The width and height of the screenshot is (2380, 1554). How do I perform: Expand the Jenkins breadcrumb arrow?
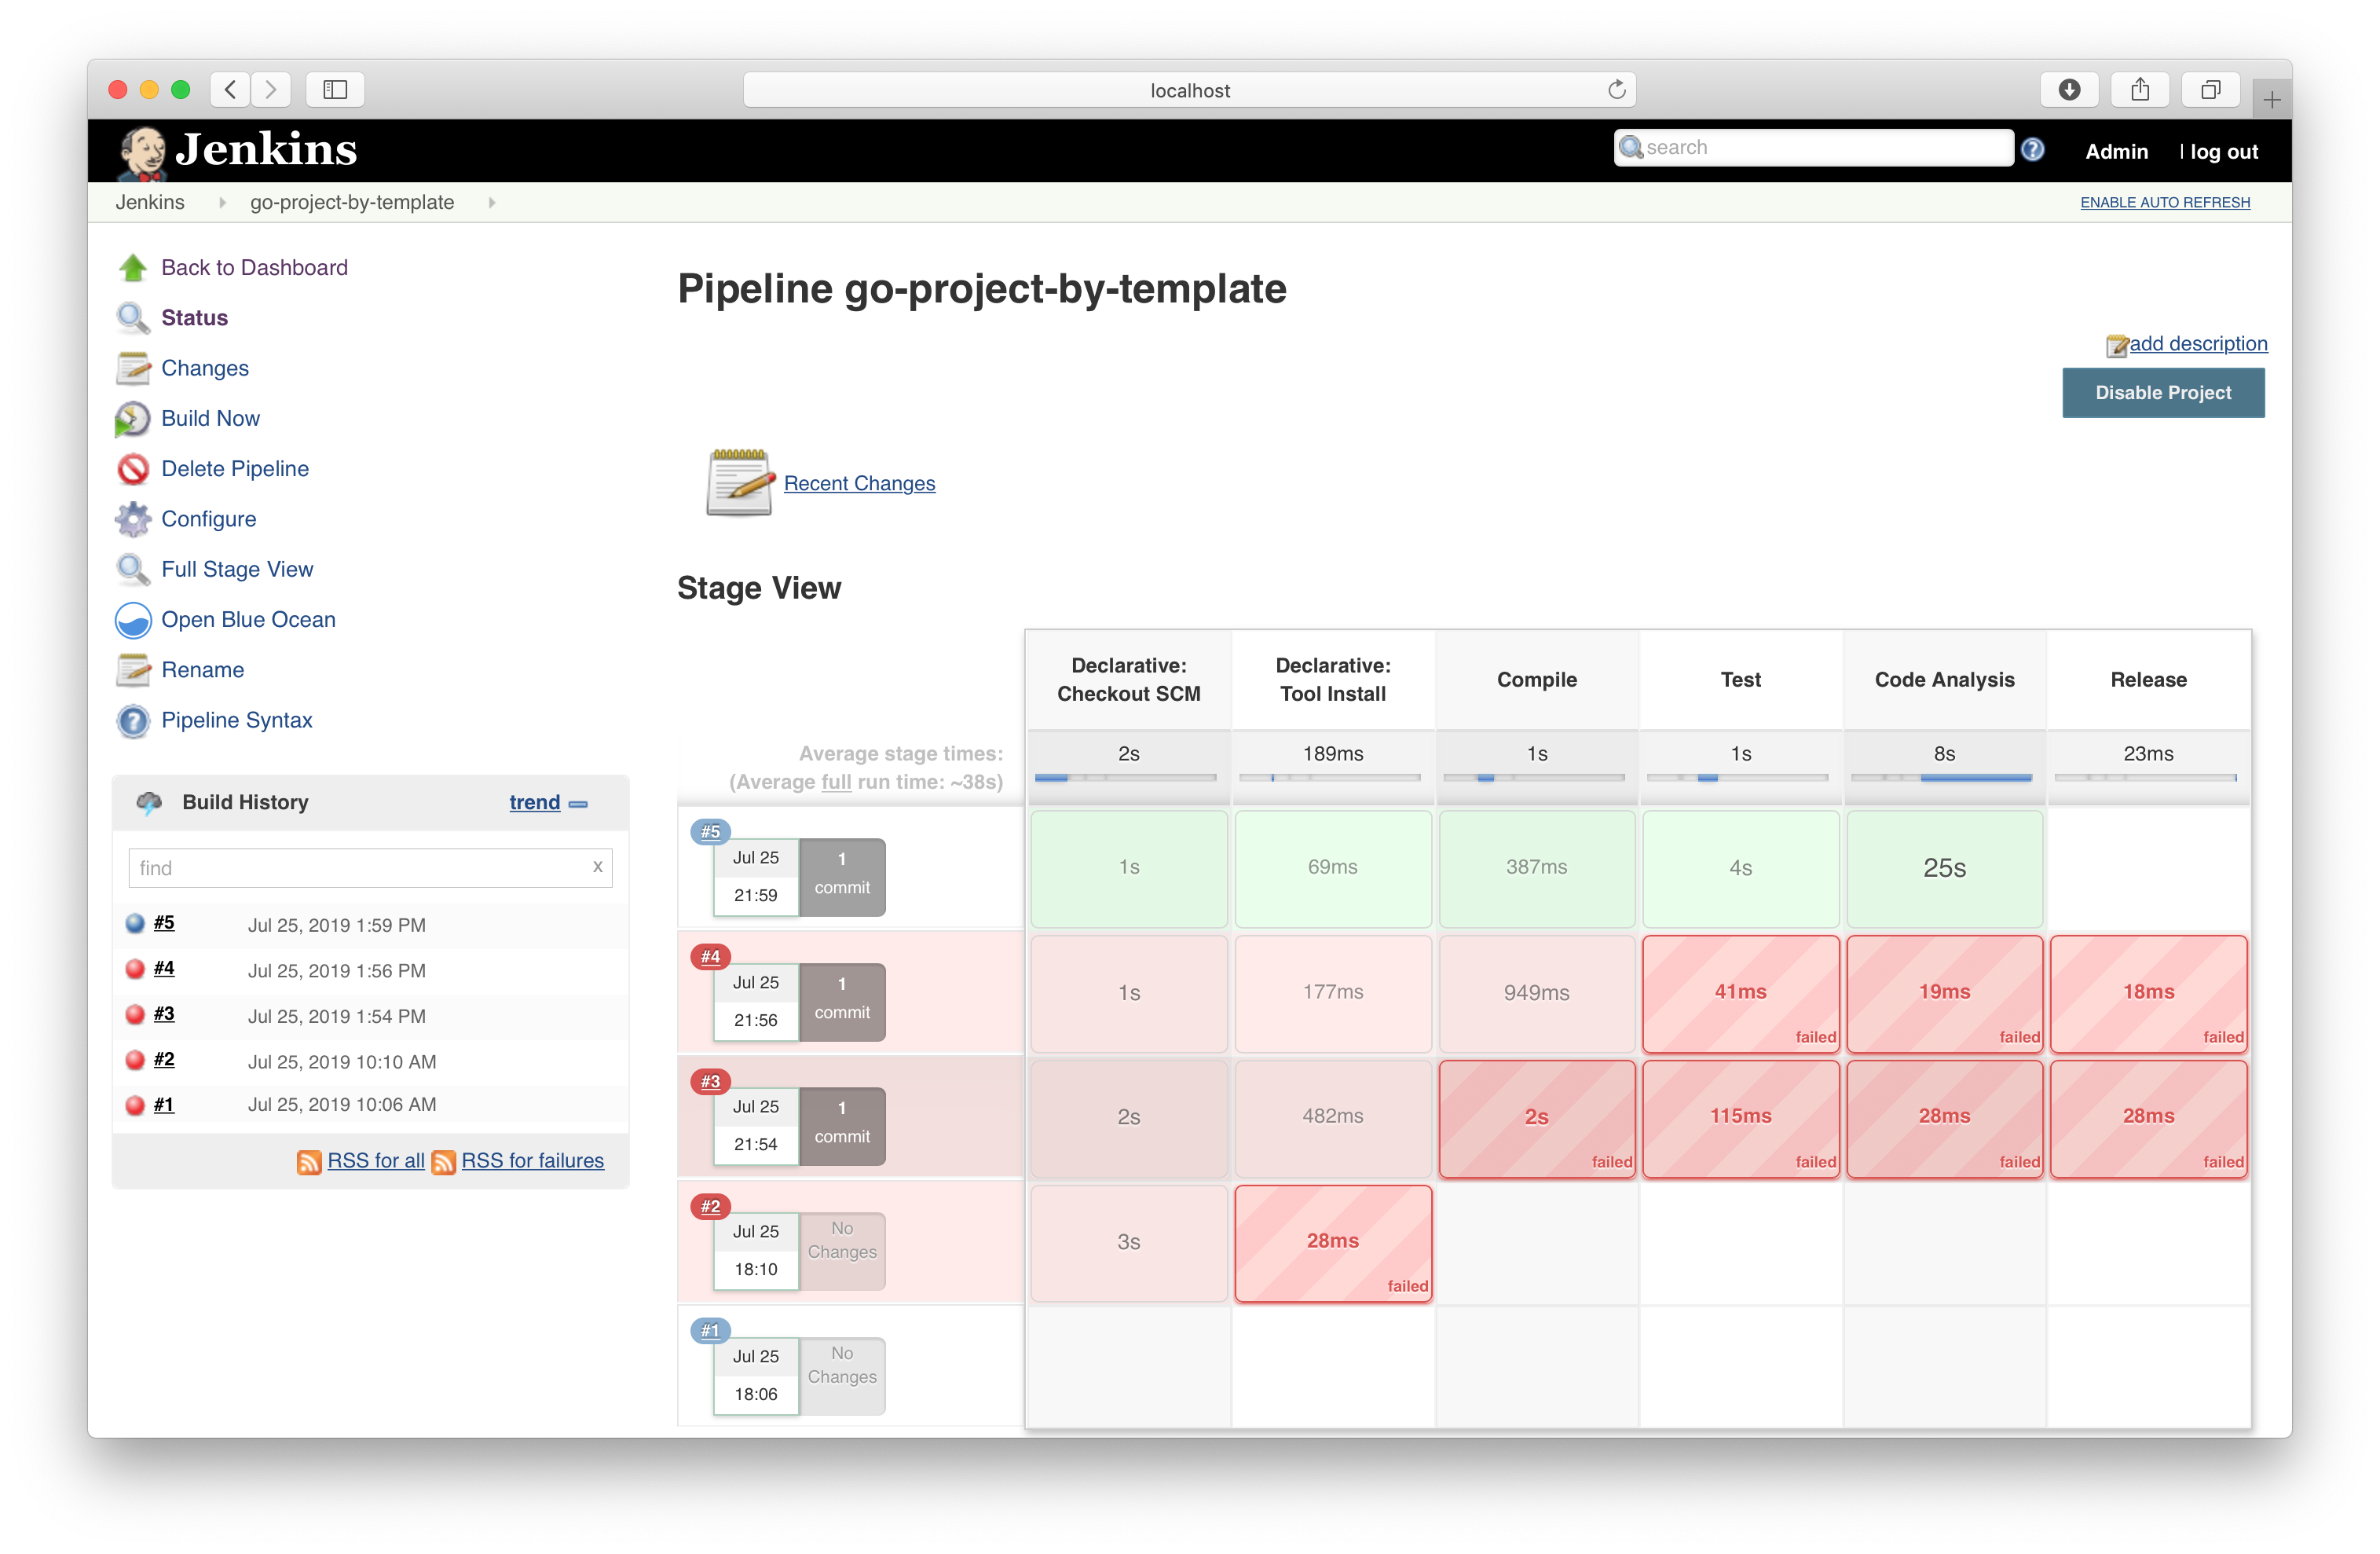click(x=222, y=203)
